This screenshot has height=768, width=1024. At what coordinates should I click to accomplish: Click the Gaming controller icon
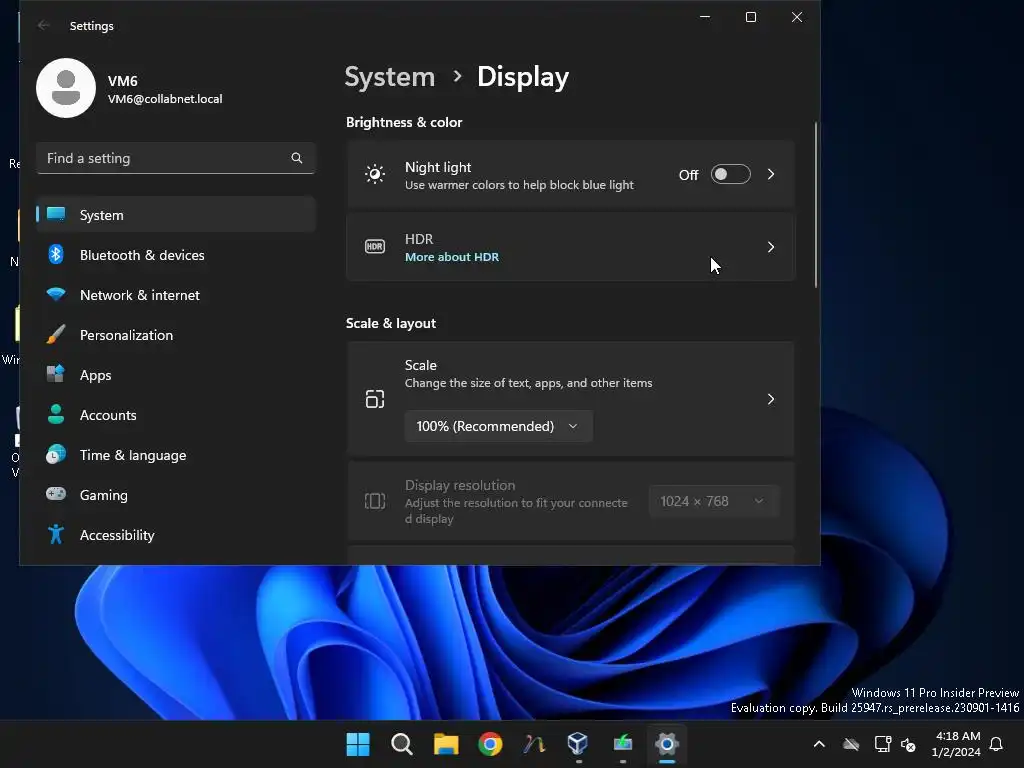coord(56,494)
